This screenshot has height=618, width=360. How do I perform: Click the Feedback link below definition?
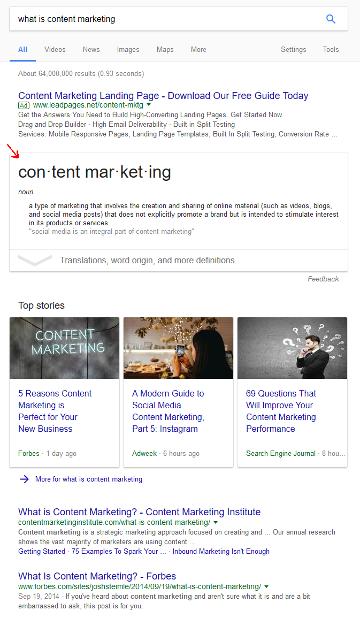click(323, 279)
